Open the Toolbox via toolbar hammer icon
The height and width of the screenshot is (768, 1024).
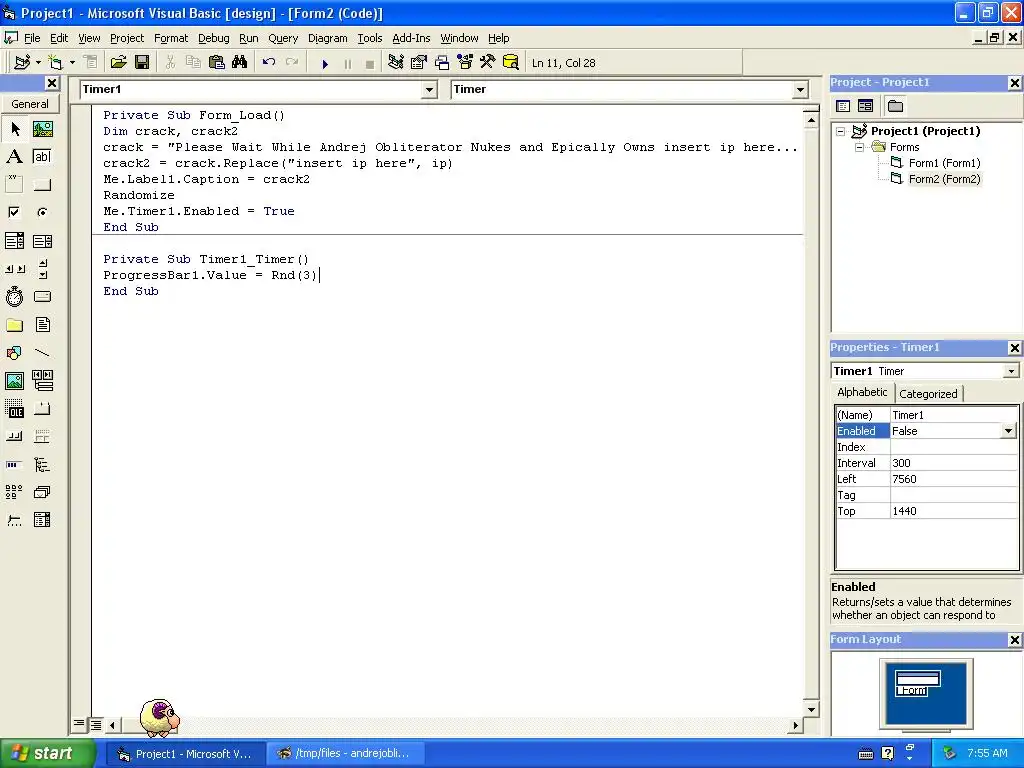click(x=488, y=63)
